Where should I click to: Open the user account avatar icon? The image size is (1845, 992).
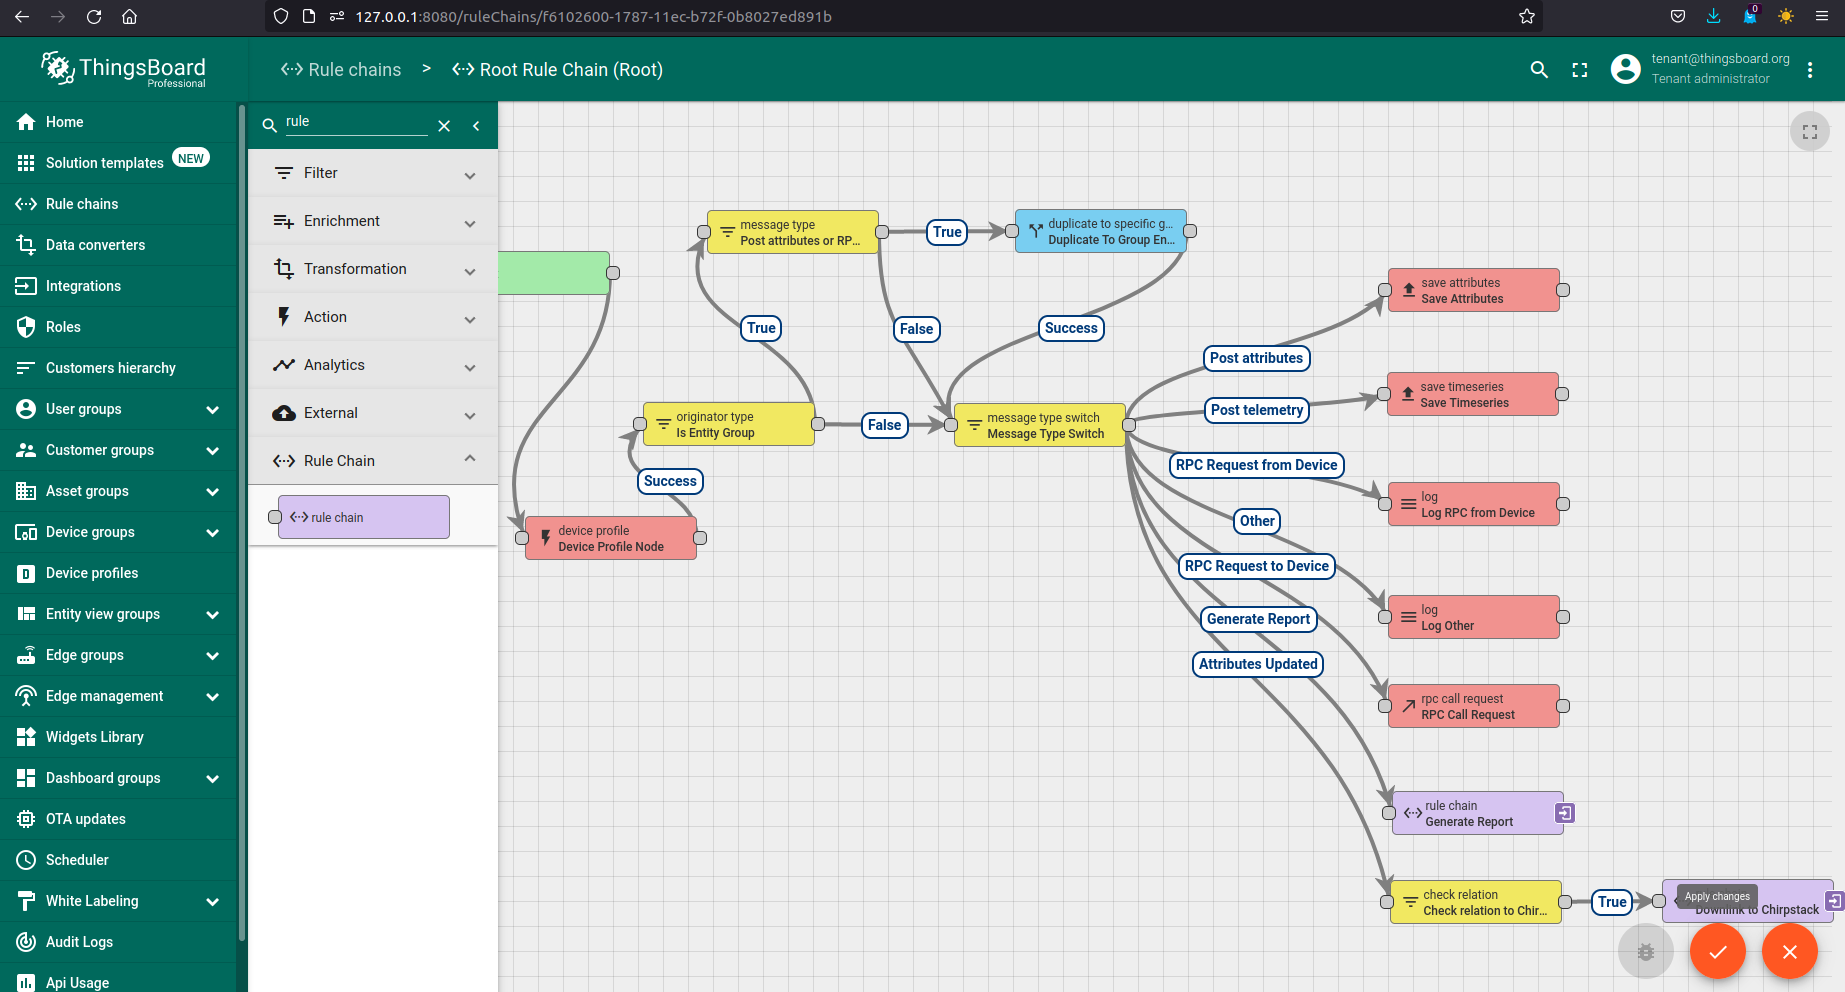pos(1626,69)
